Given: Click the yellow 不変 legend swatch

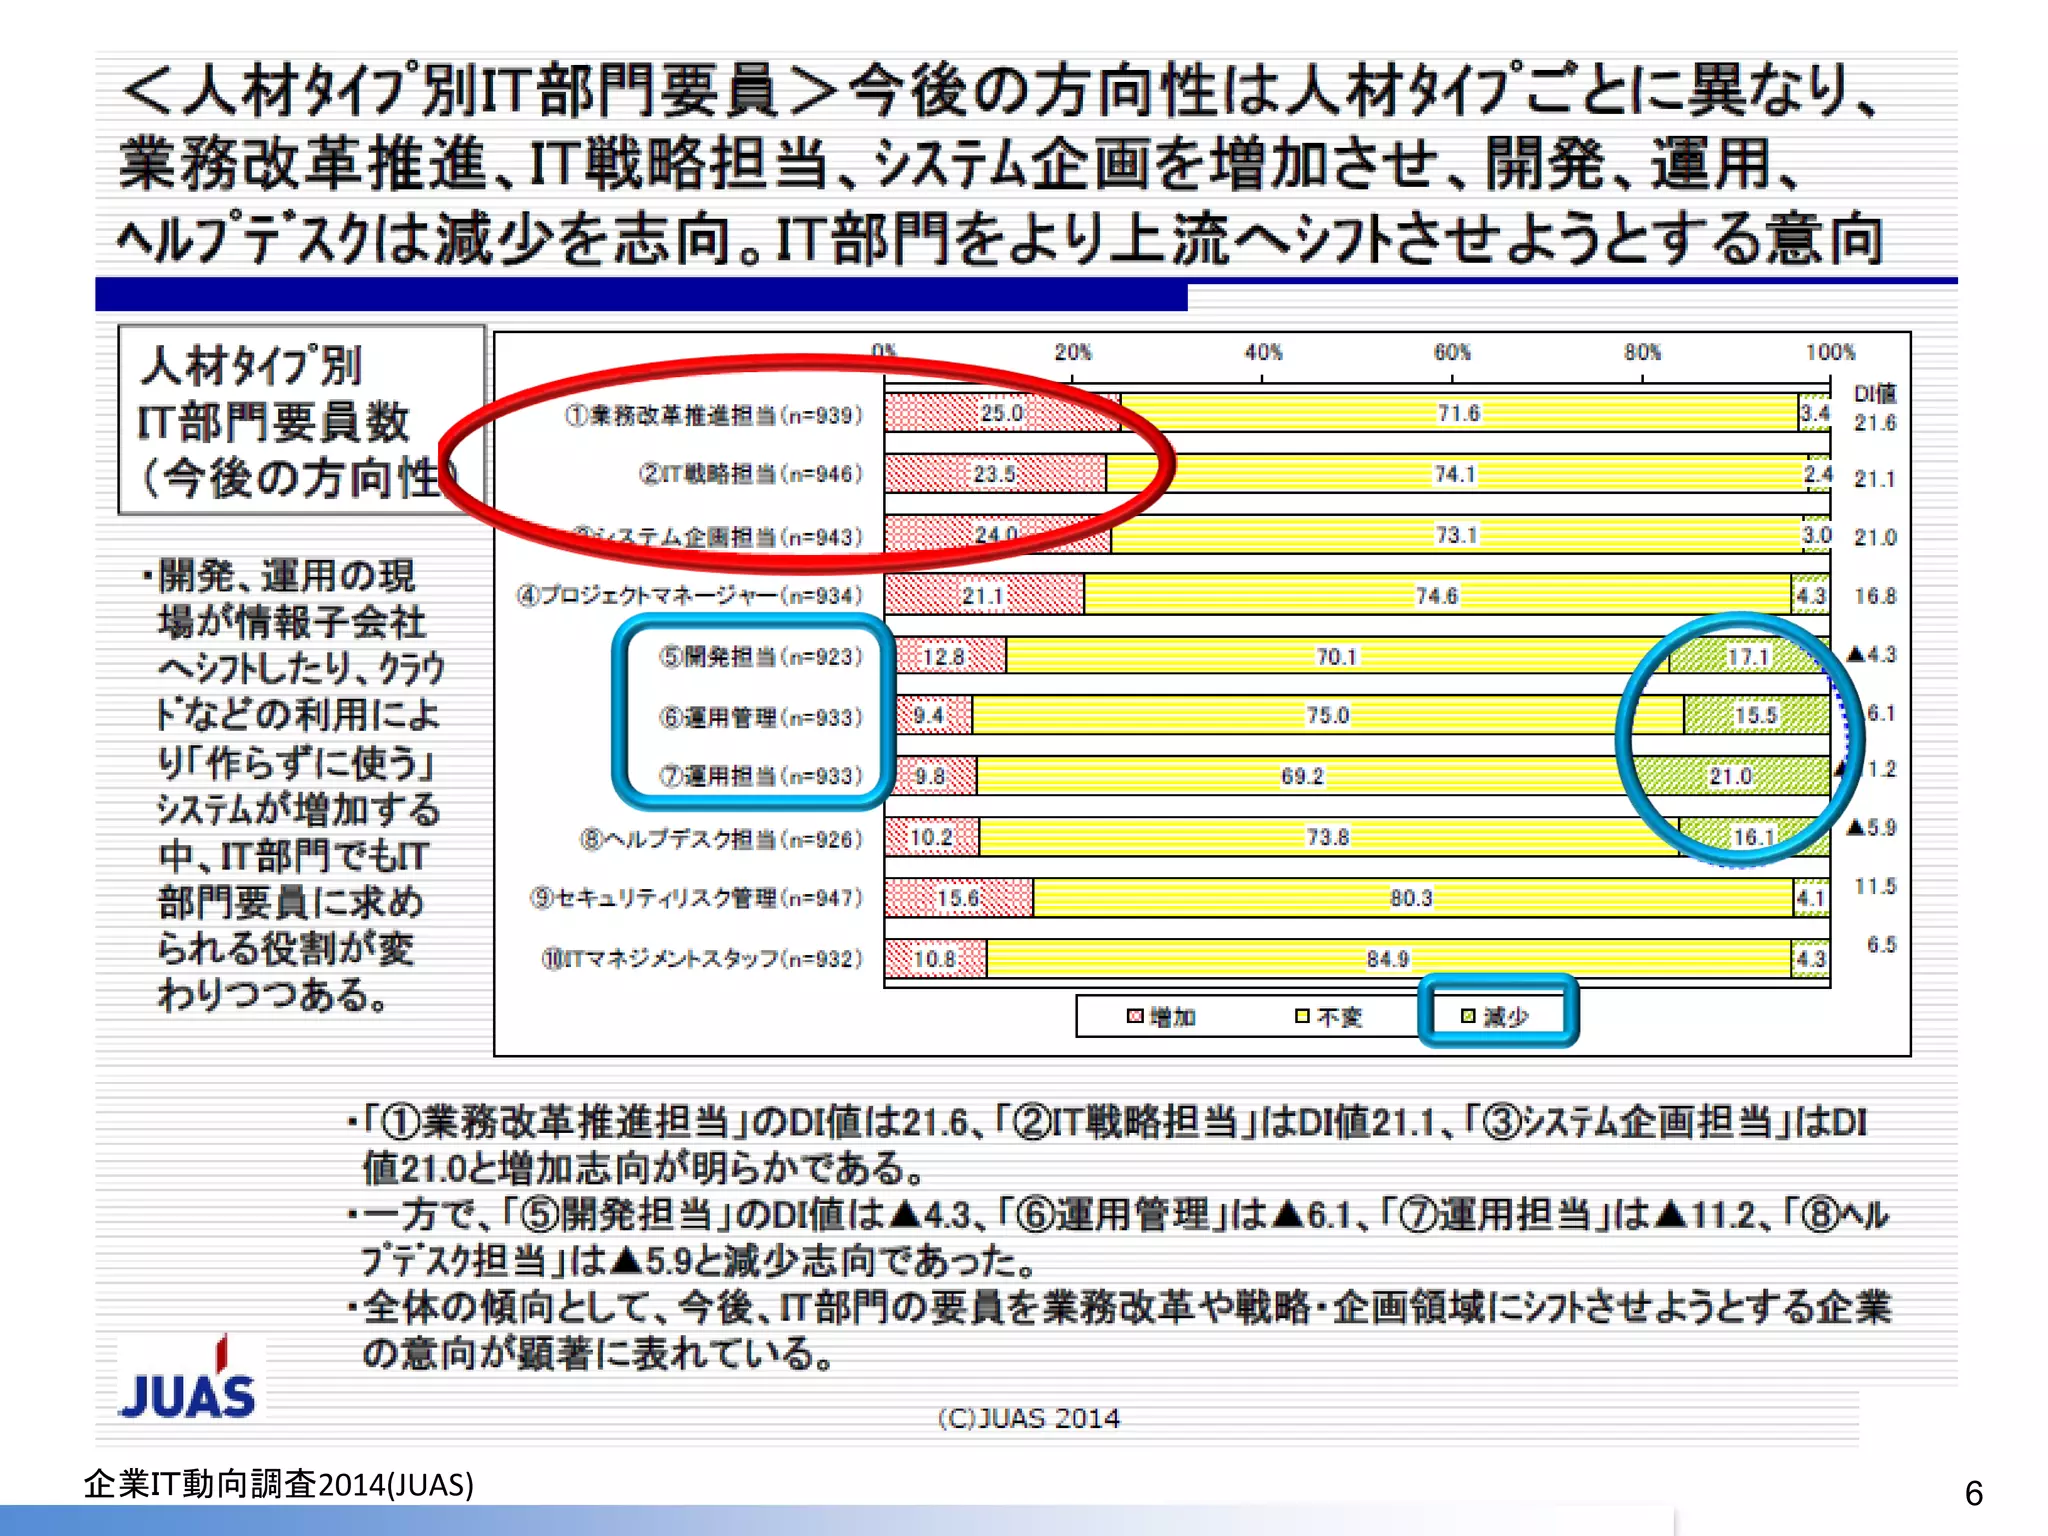Looking at the screenshot, I should (x=1302, y=1016).
